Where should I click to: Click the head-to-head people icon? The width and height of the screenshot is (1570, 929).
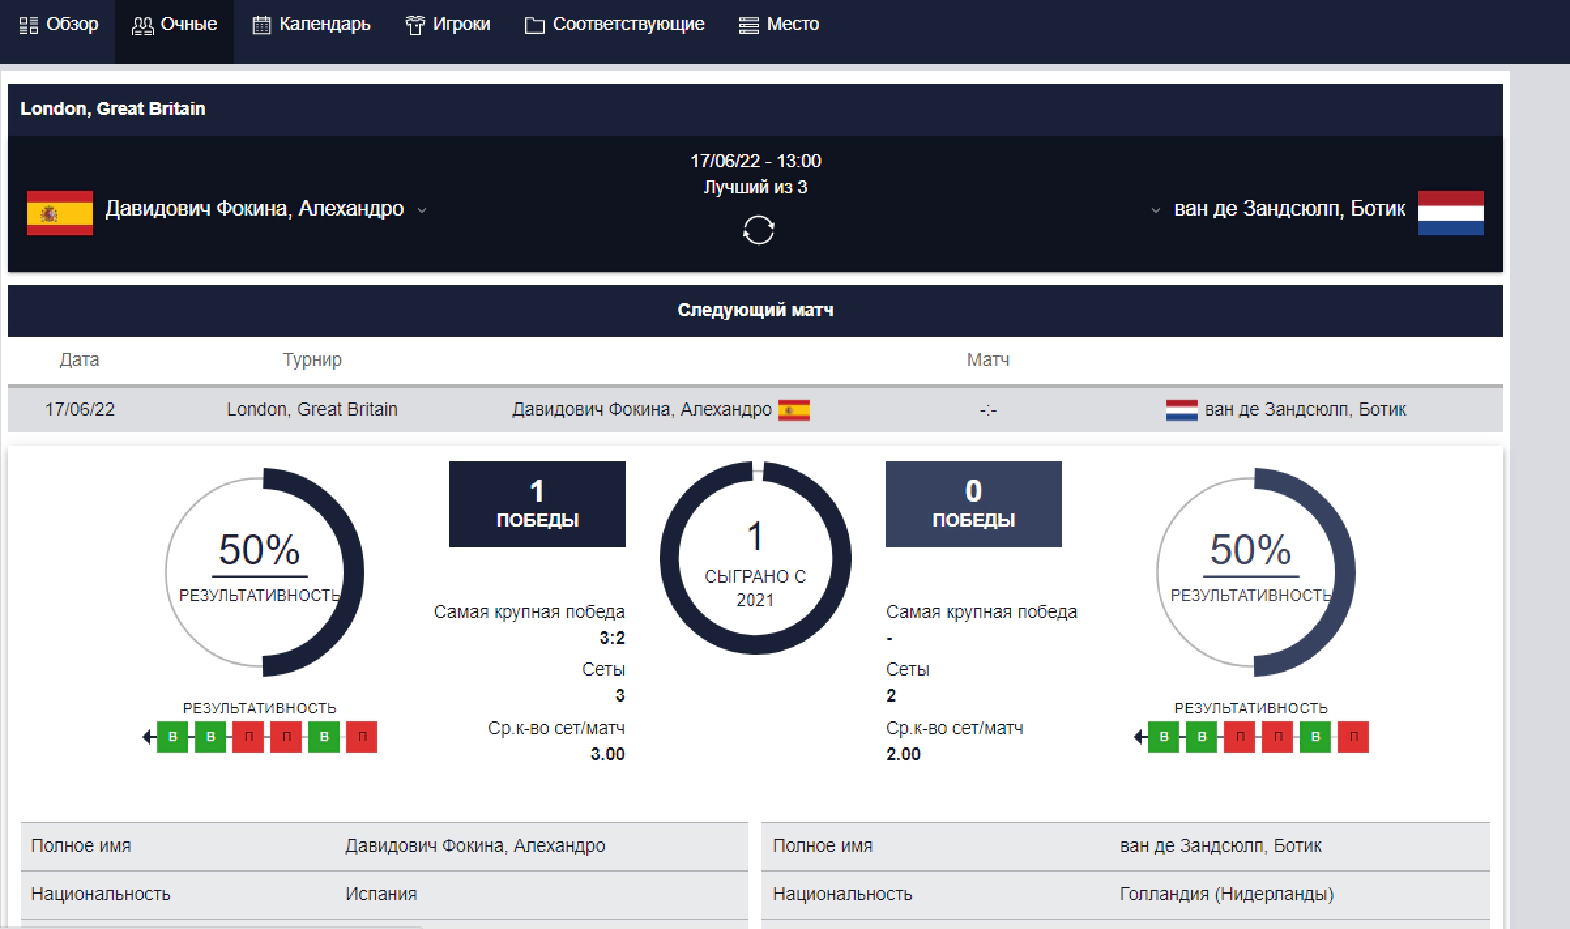pos(143,25)
